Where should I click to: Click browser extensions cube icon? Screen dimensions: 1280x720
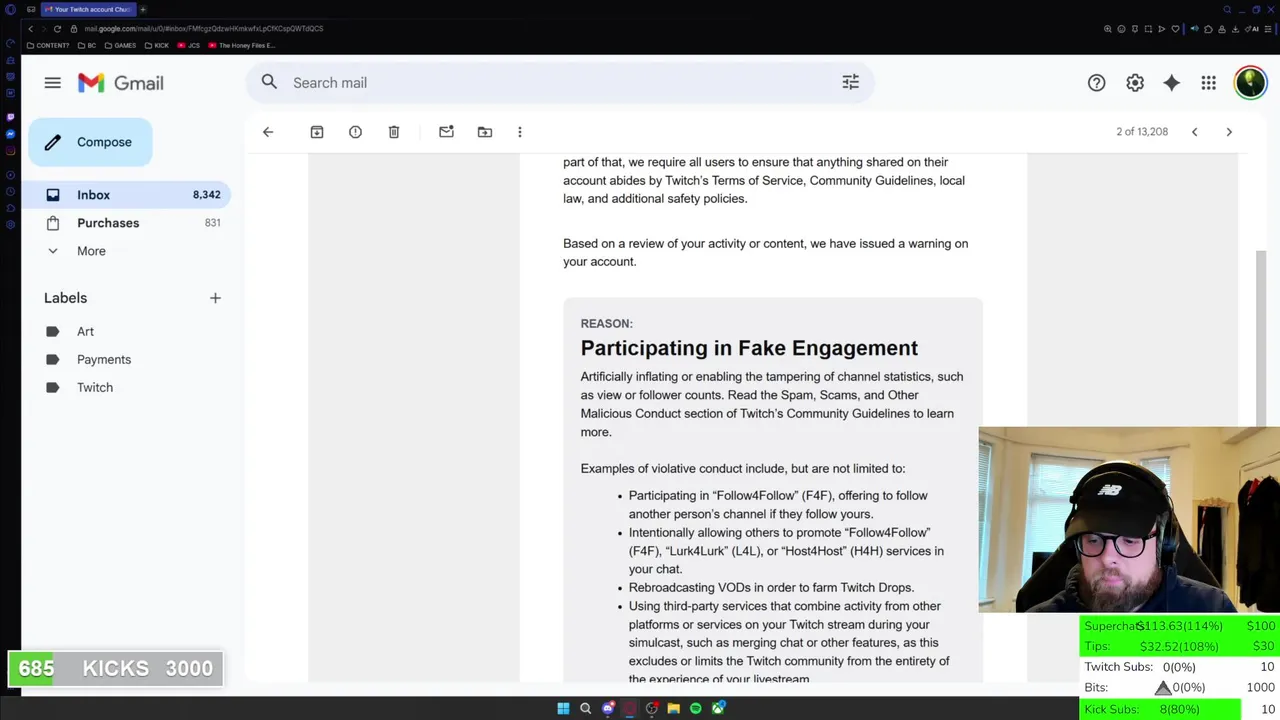click(x=1208, y=29)
